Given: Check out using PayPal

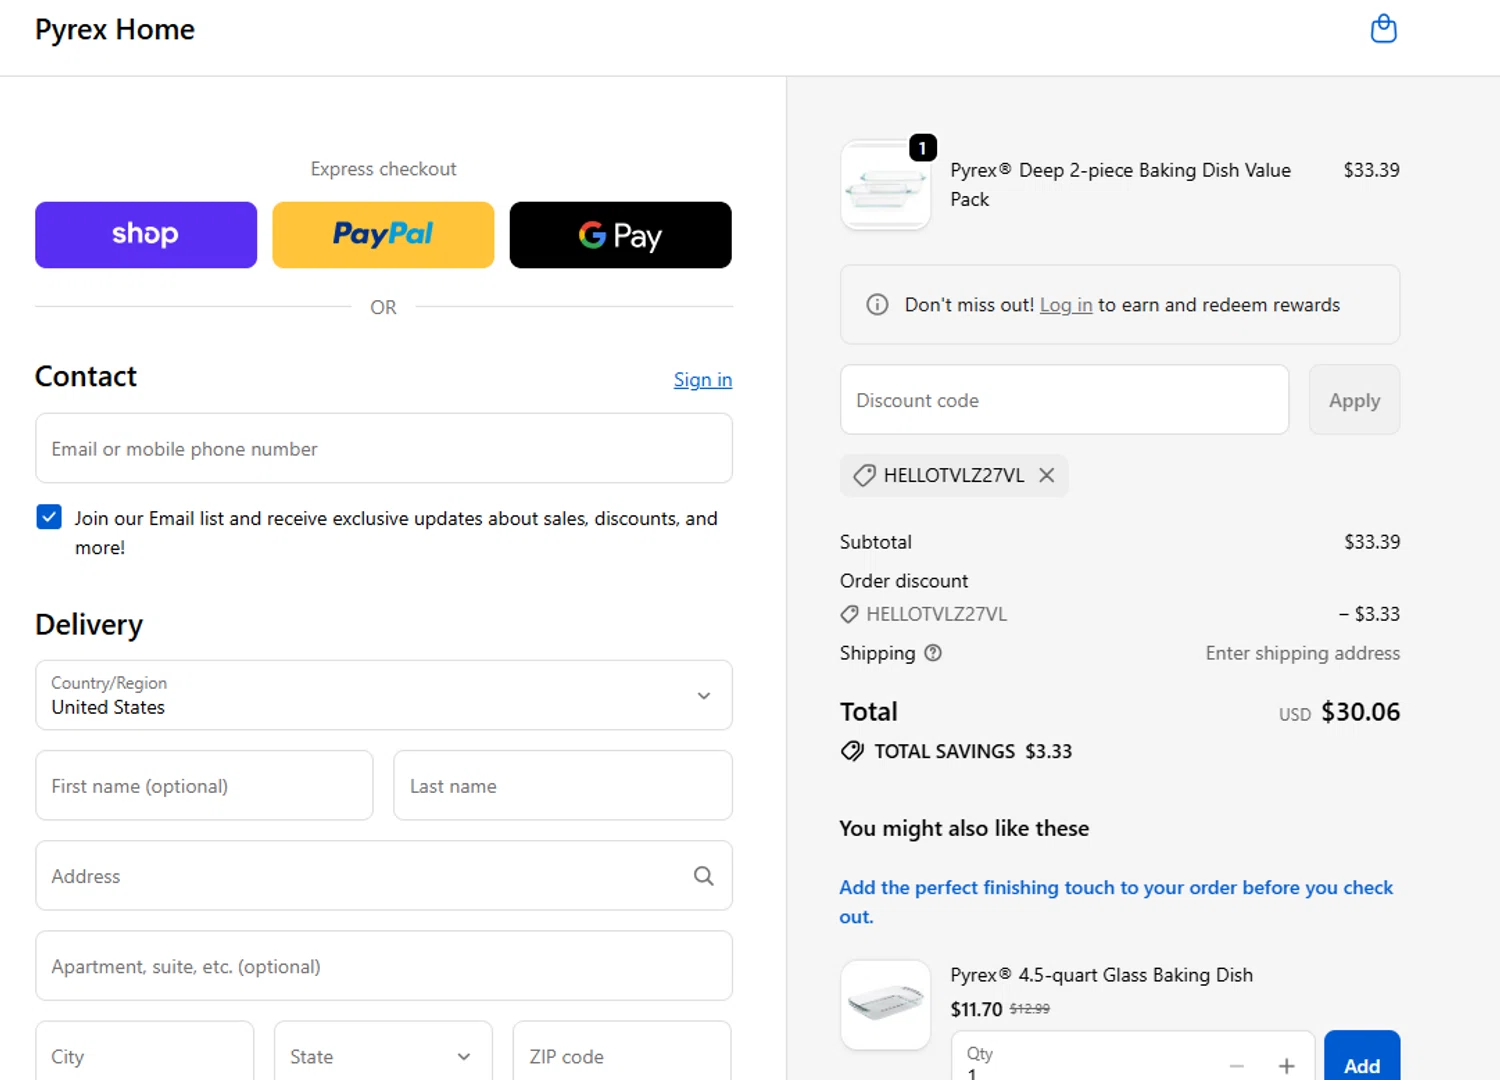Looking at the screenshot, I should pos(383,235).
